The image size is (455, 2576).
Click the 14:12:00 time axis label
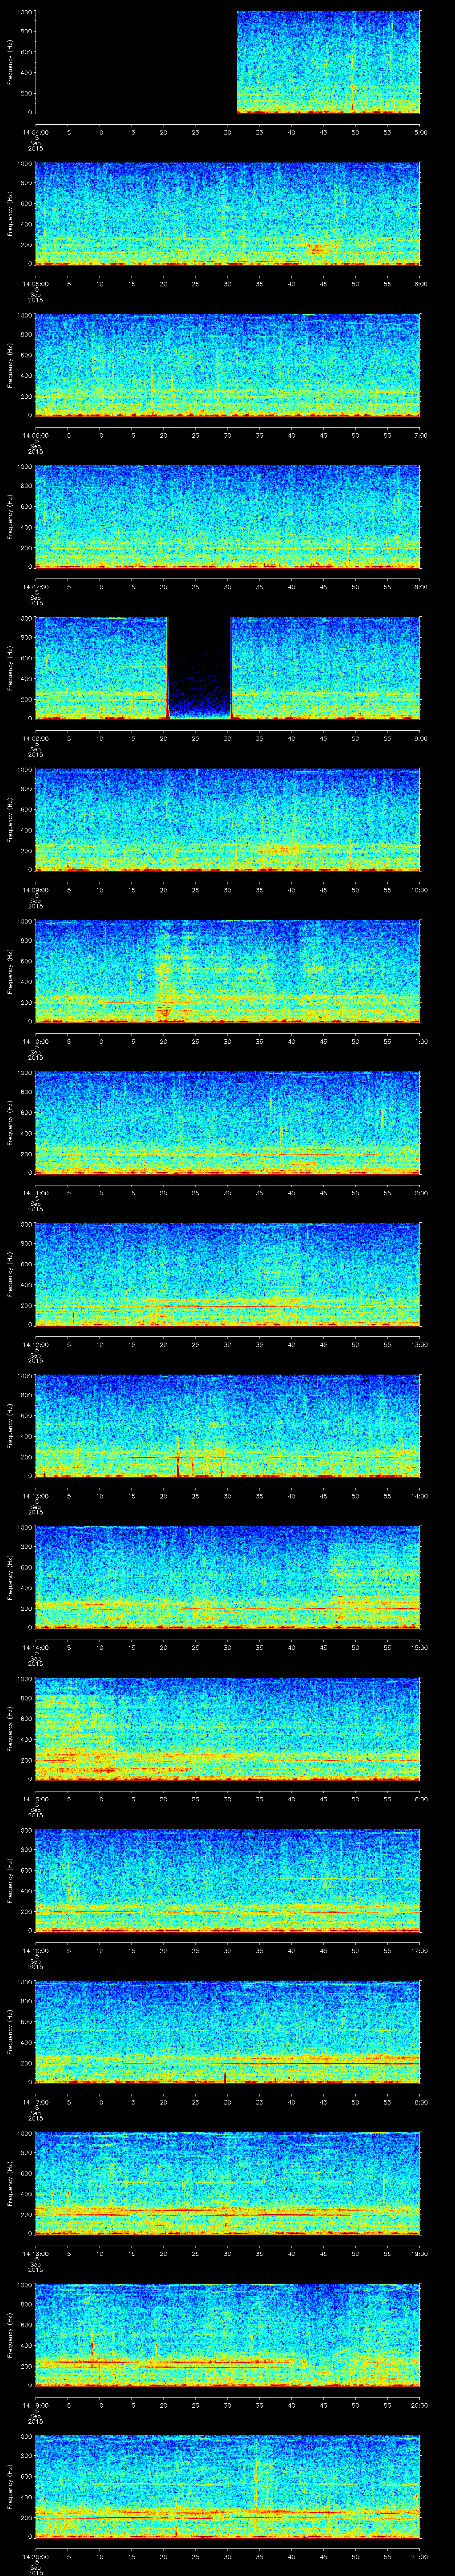35,1344
